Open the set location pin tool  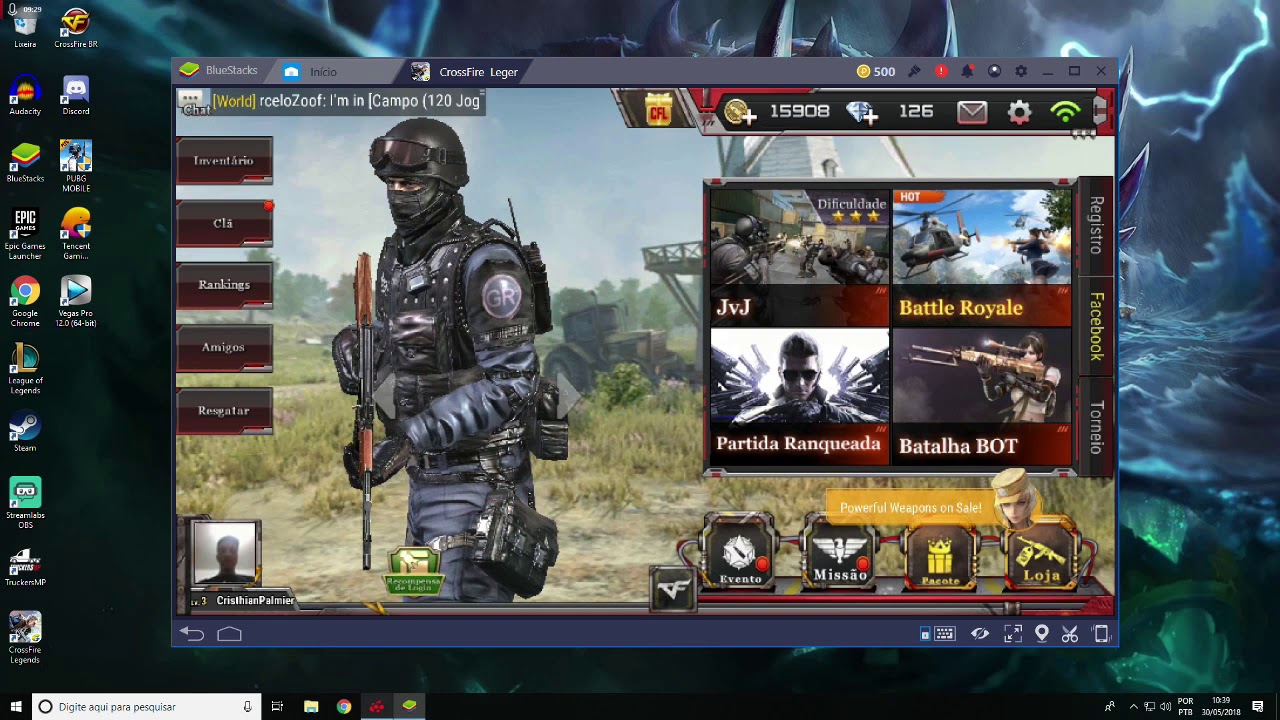pyautogui.click(x=1042, y=633)
